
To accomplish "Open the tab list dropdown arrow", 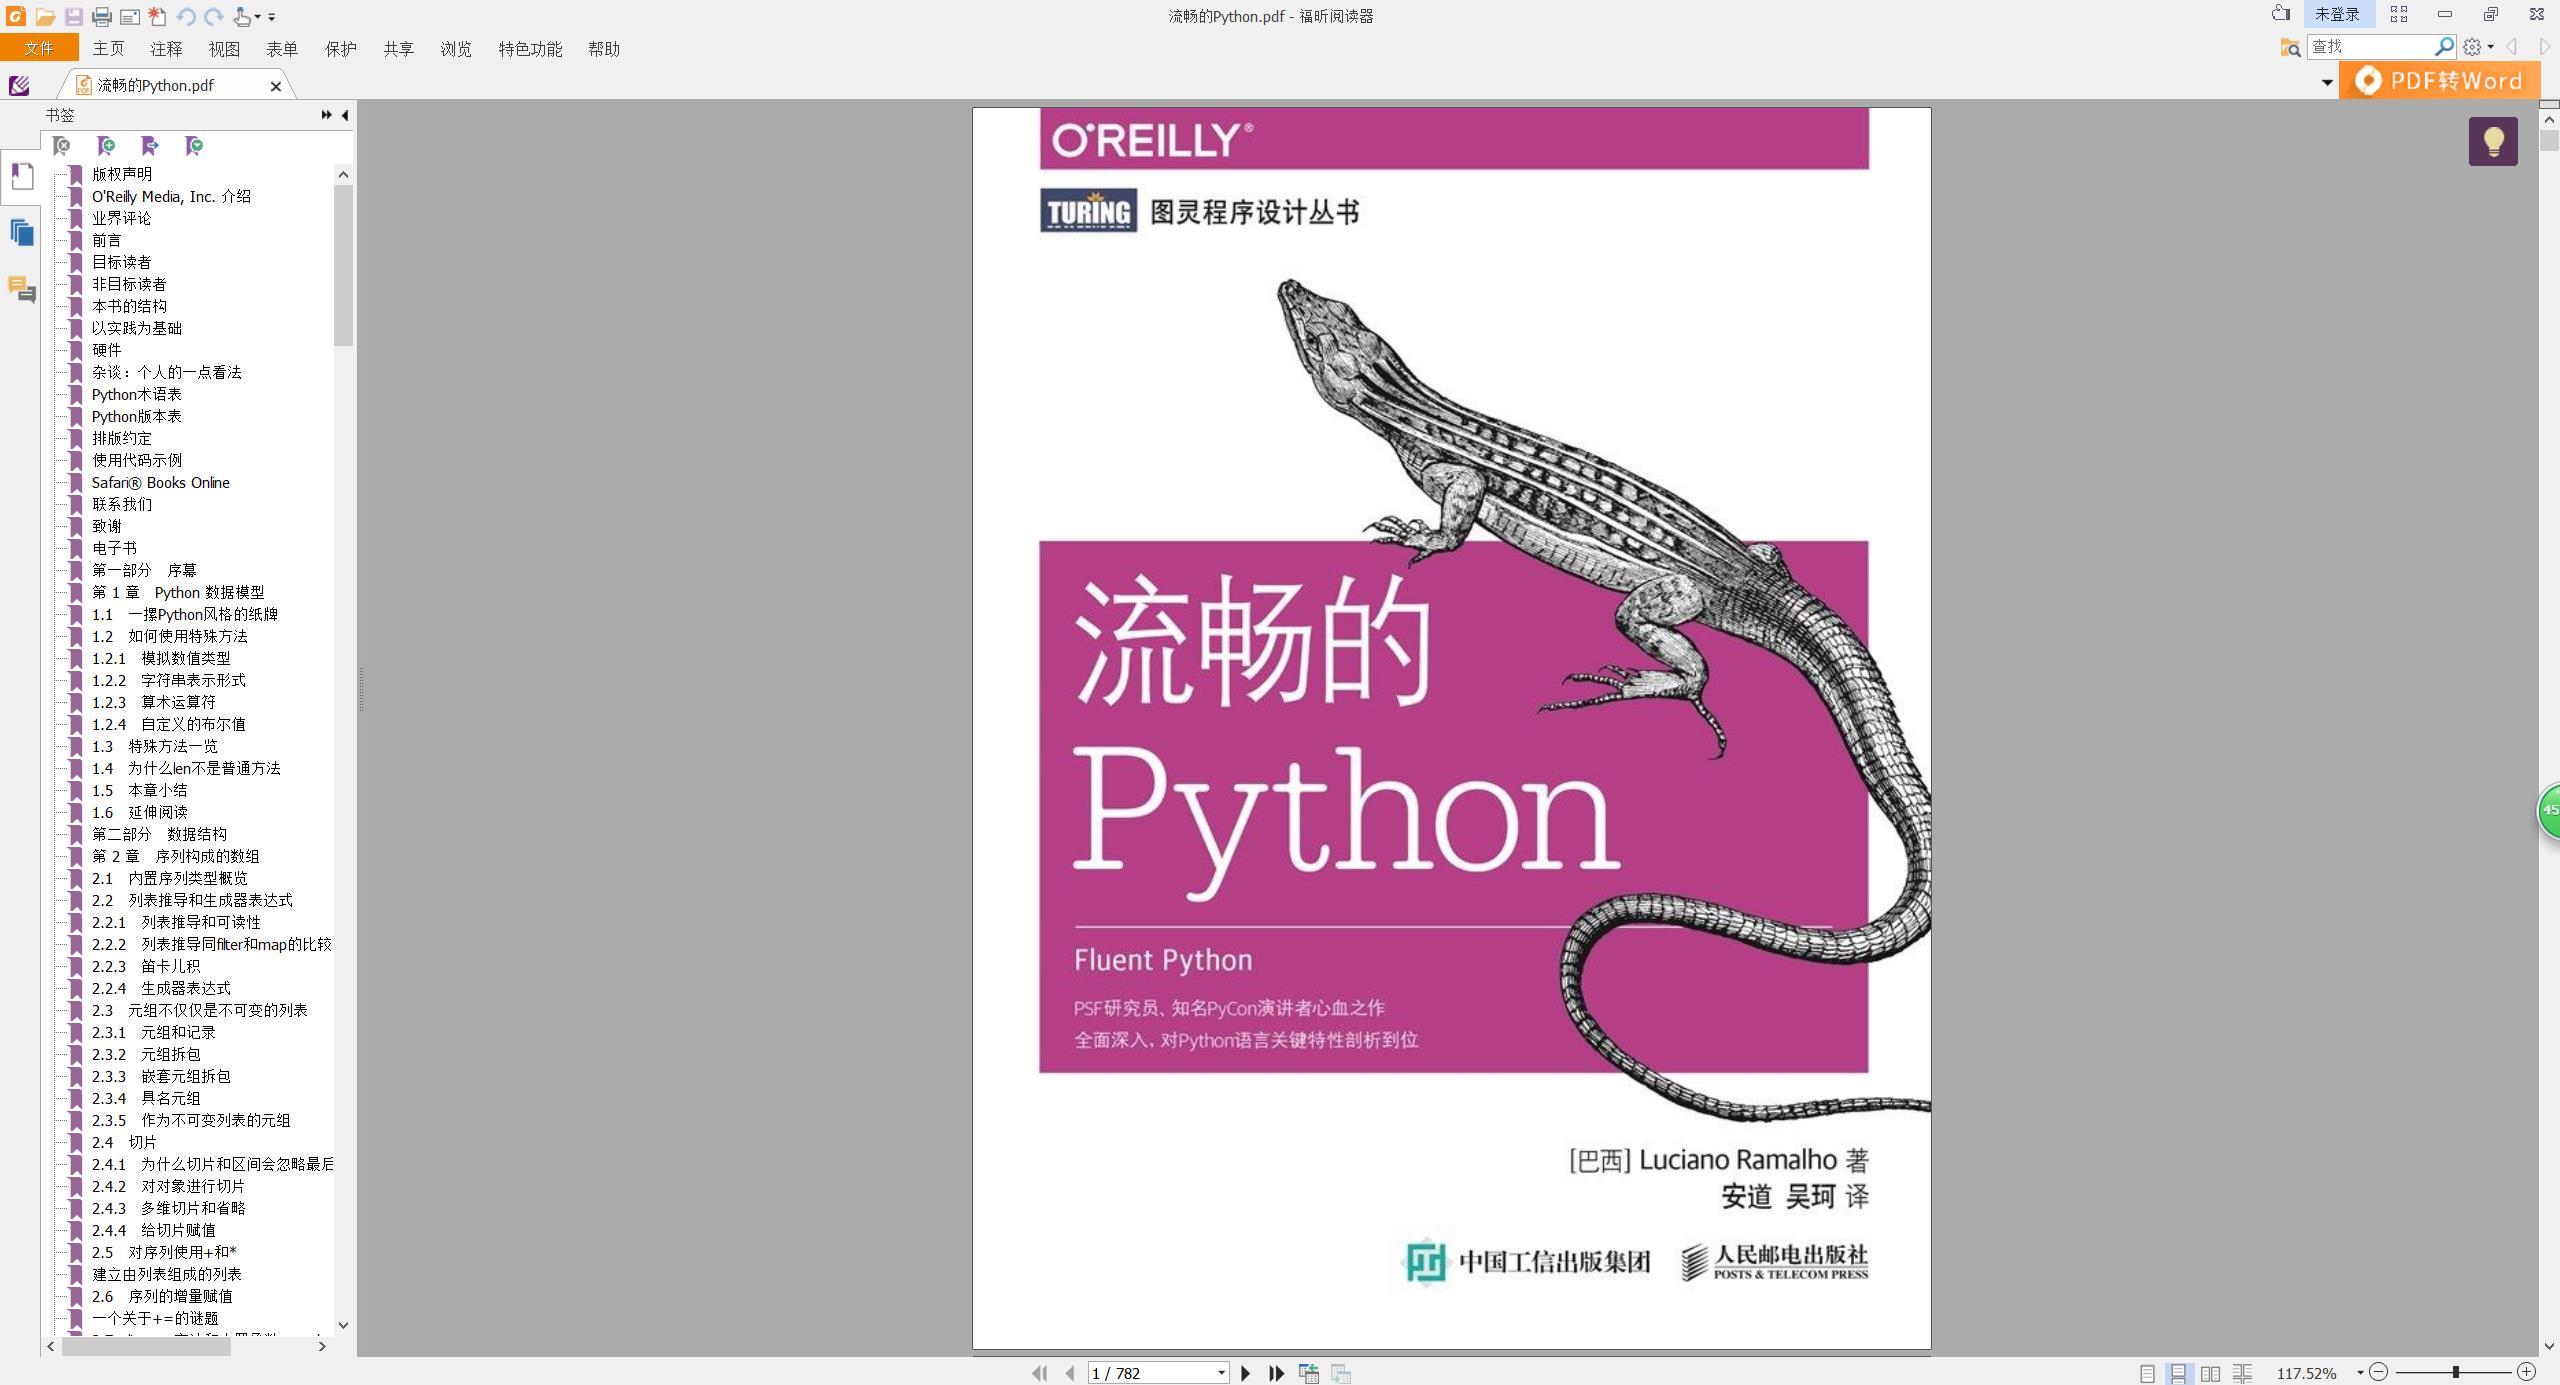I will coord(2326,83).
